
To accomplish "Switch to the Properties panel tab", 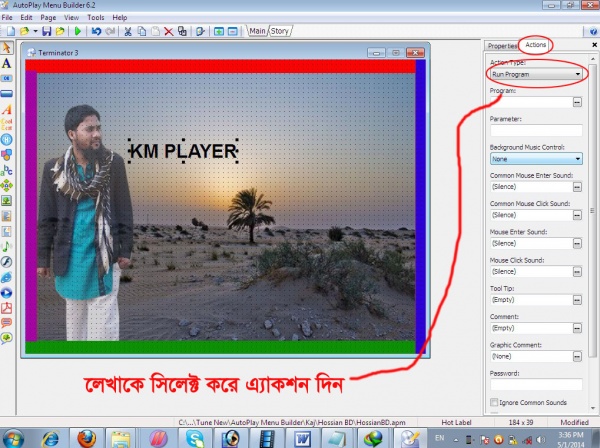I will click(502, 46).
